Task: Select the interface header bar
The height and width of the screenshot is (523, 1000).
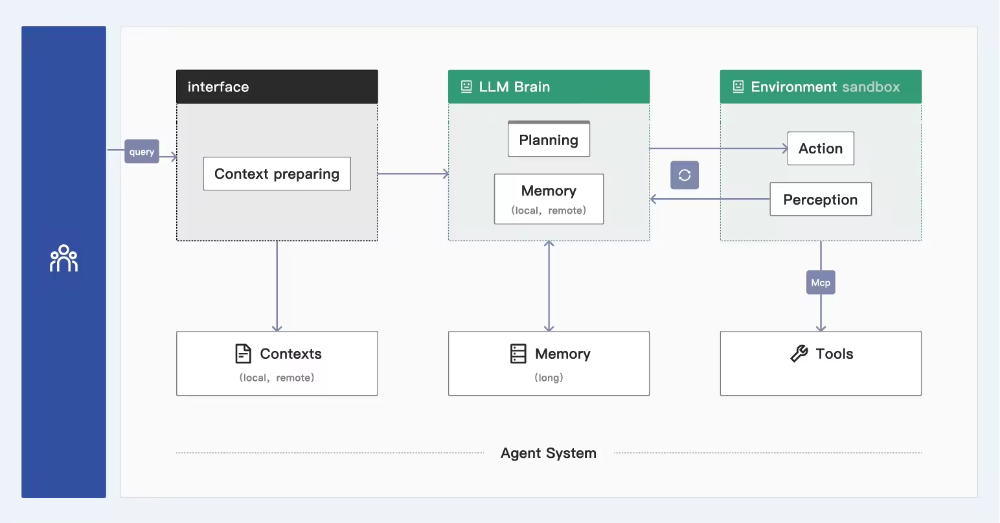Action: click(277, 87)
